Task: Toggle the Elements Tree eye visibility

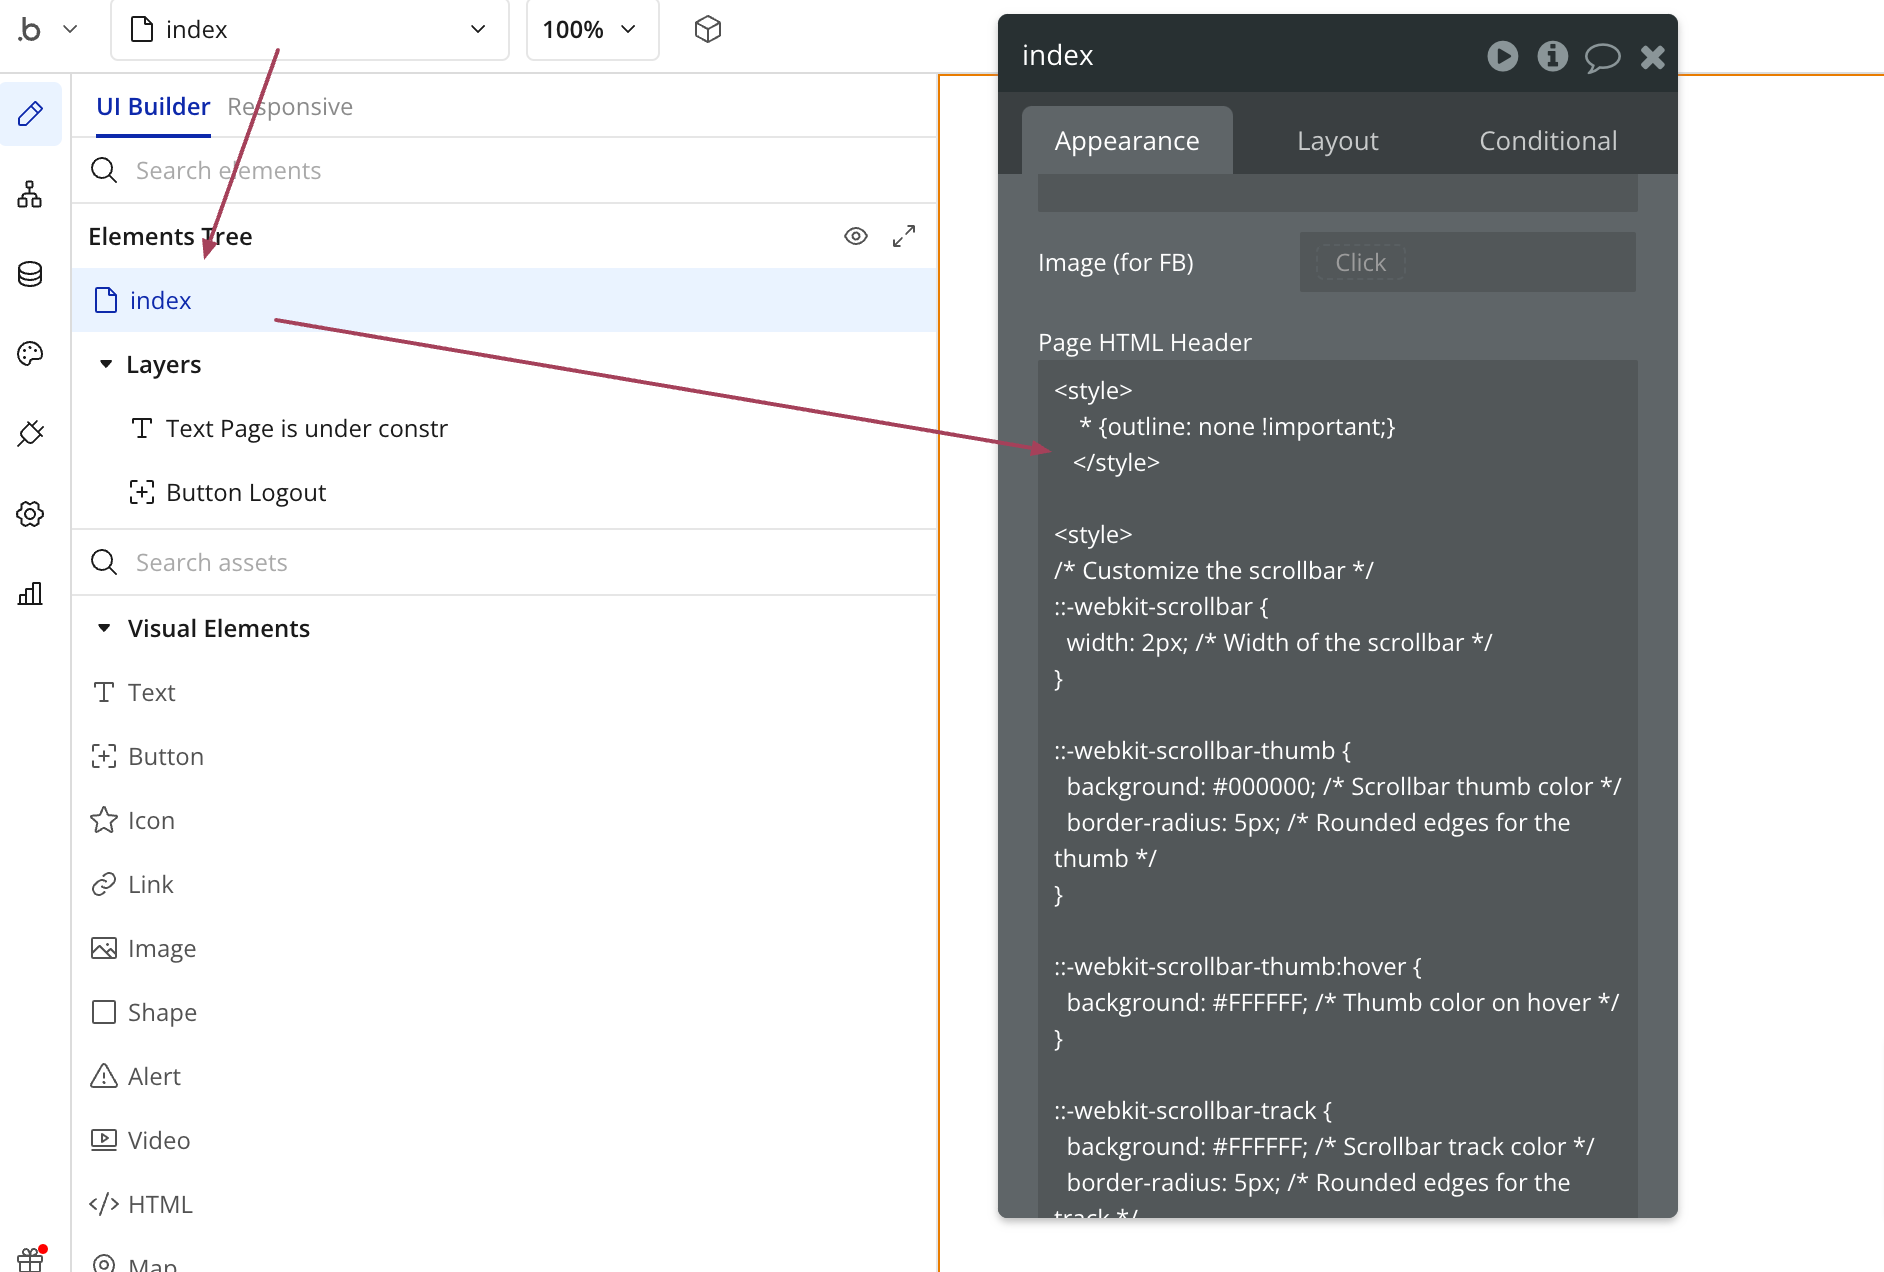Action: (856, 236)
